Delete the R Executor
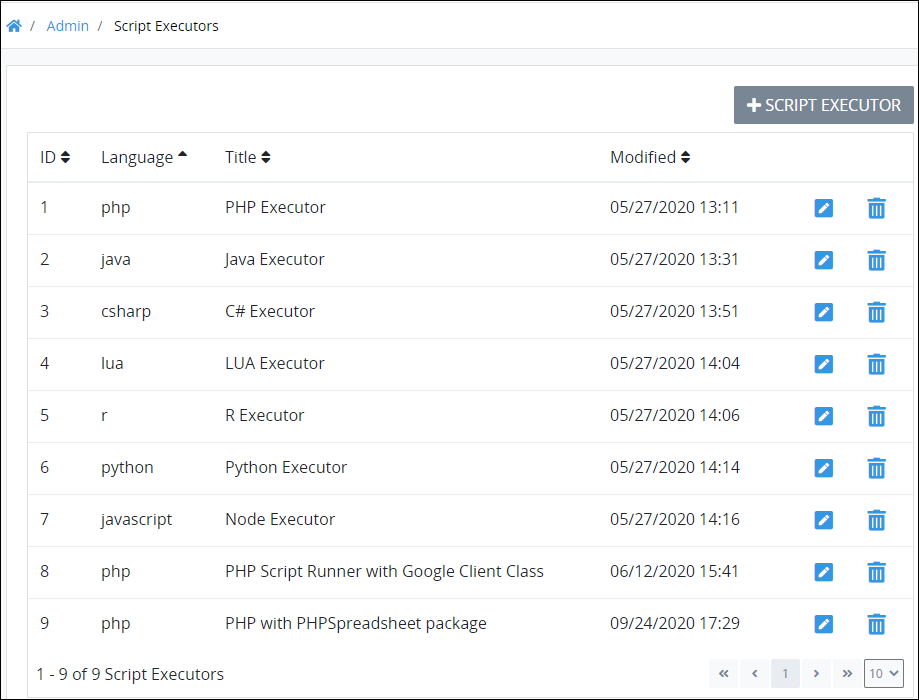 pos(876,416)
